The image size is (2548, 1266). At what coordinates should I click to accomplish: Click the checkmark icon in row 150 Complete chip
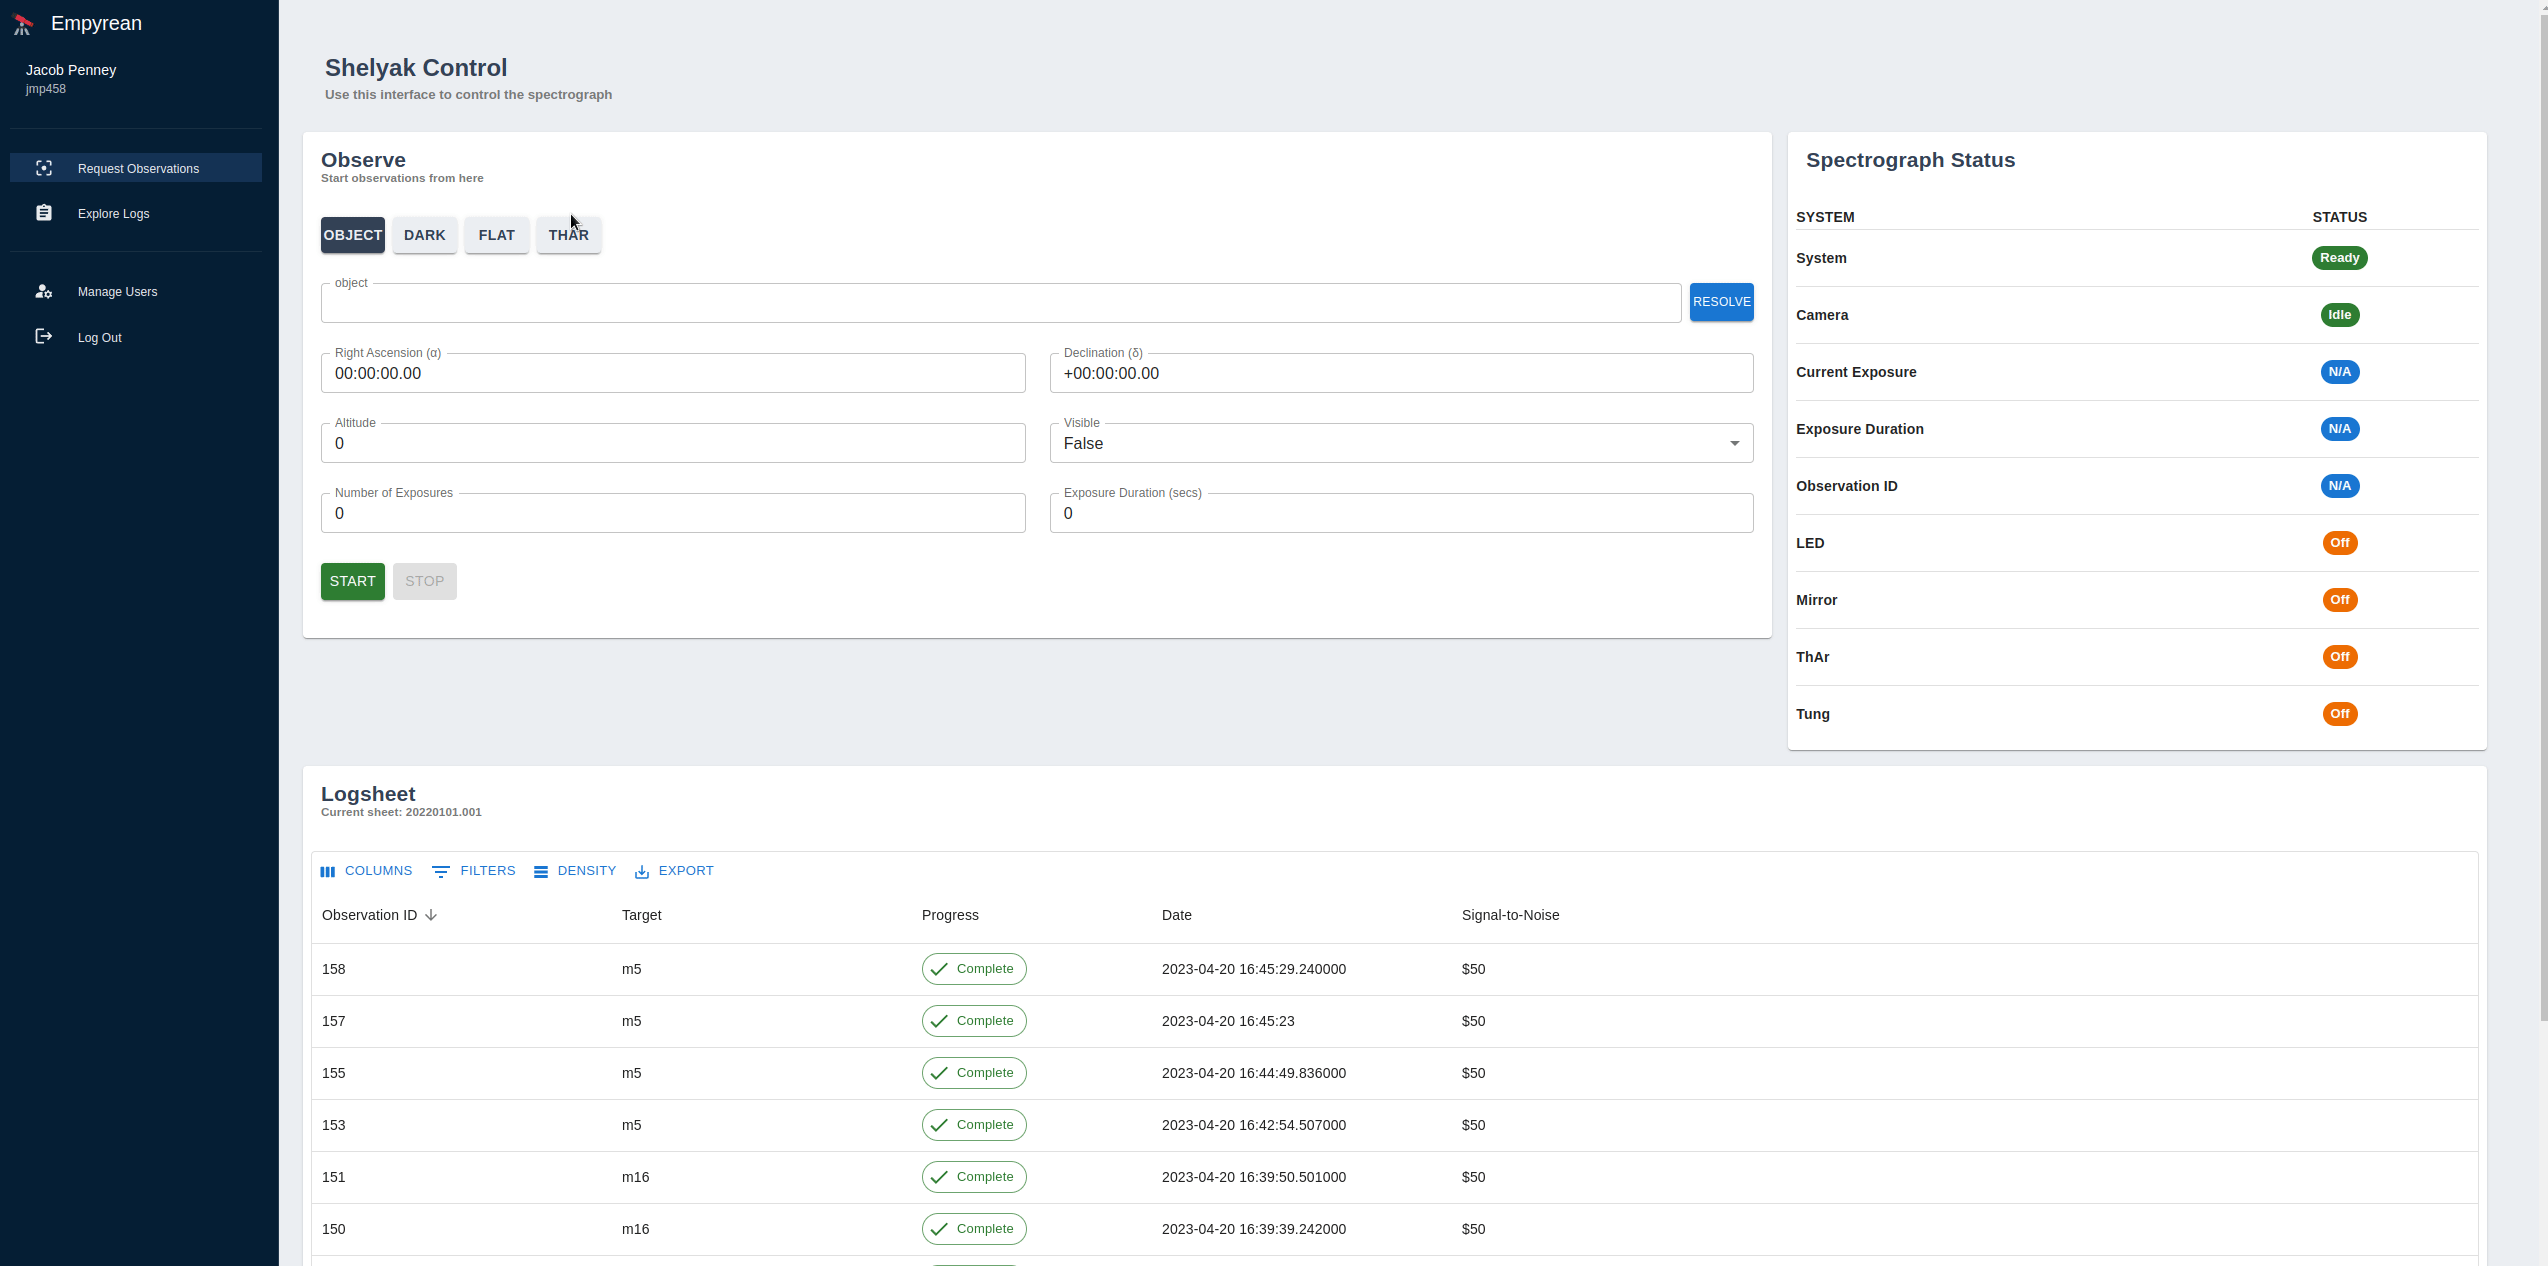pos(939,1229)
